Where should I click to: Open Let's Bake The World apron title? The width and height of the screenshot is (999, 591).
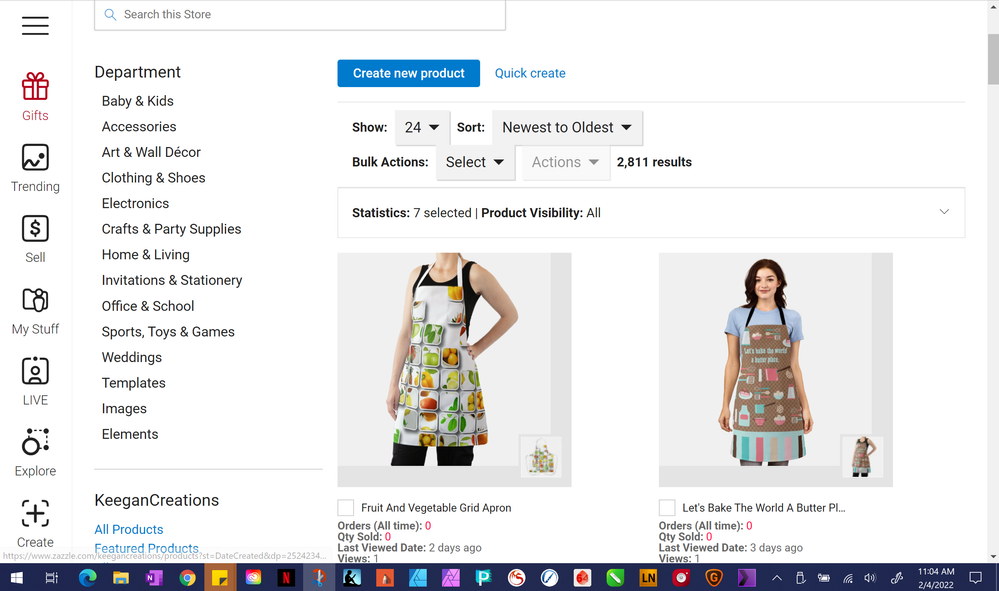point(764,508)
